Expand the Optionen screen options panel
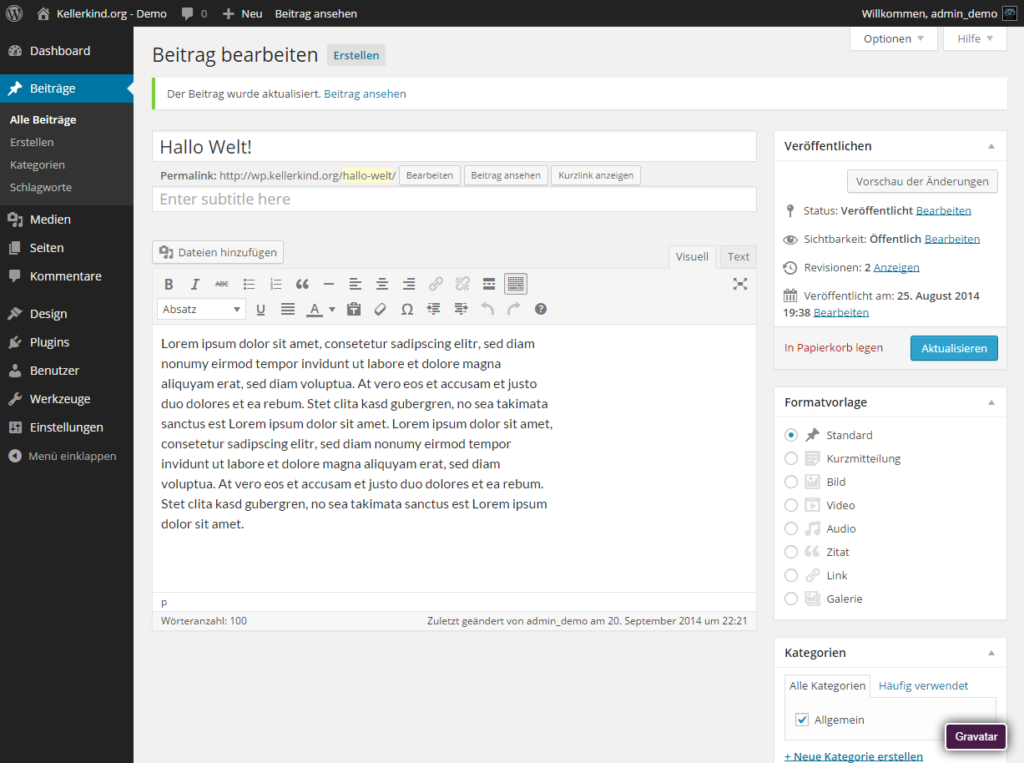The image size is (1024, 763). pos(893,39)
